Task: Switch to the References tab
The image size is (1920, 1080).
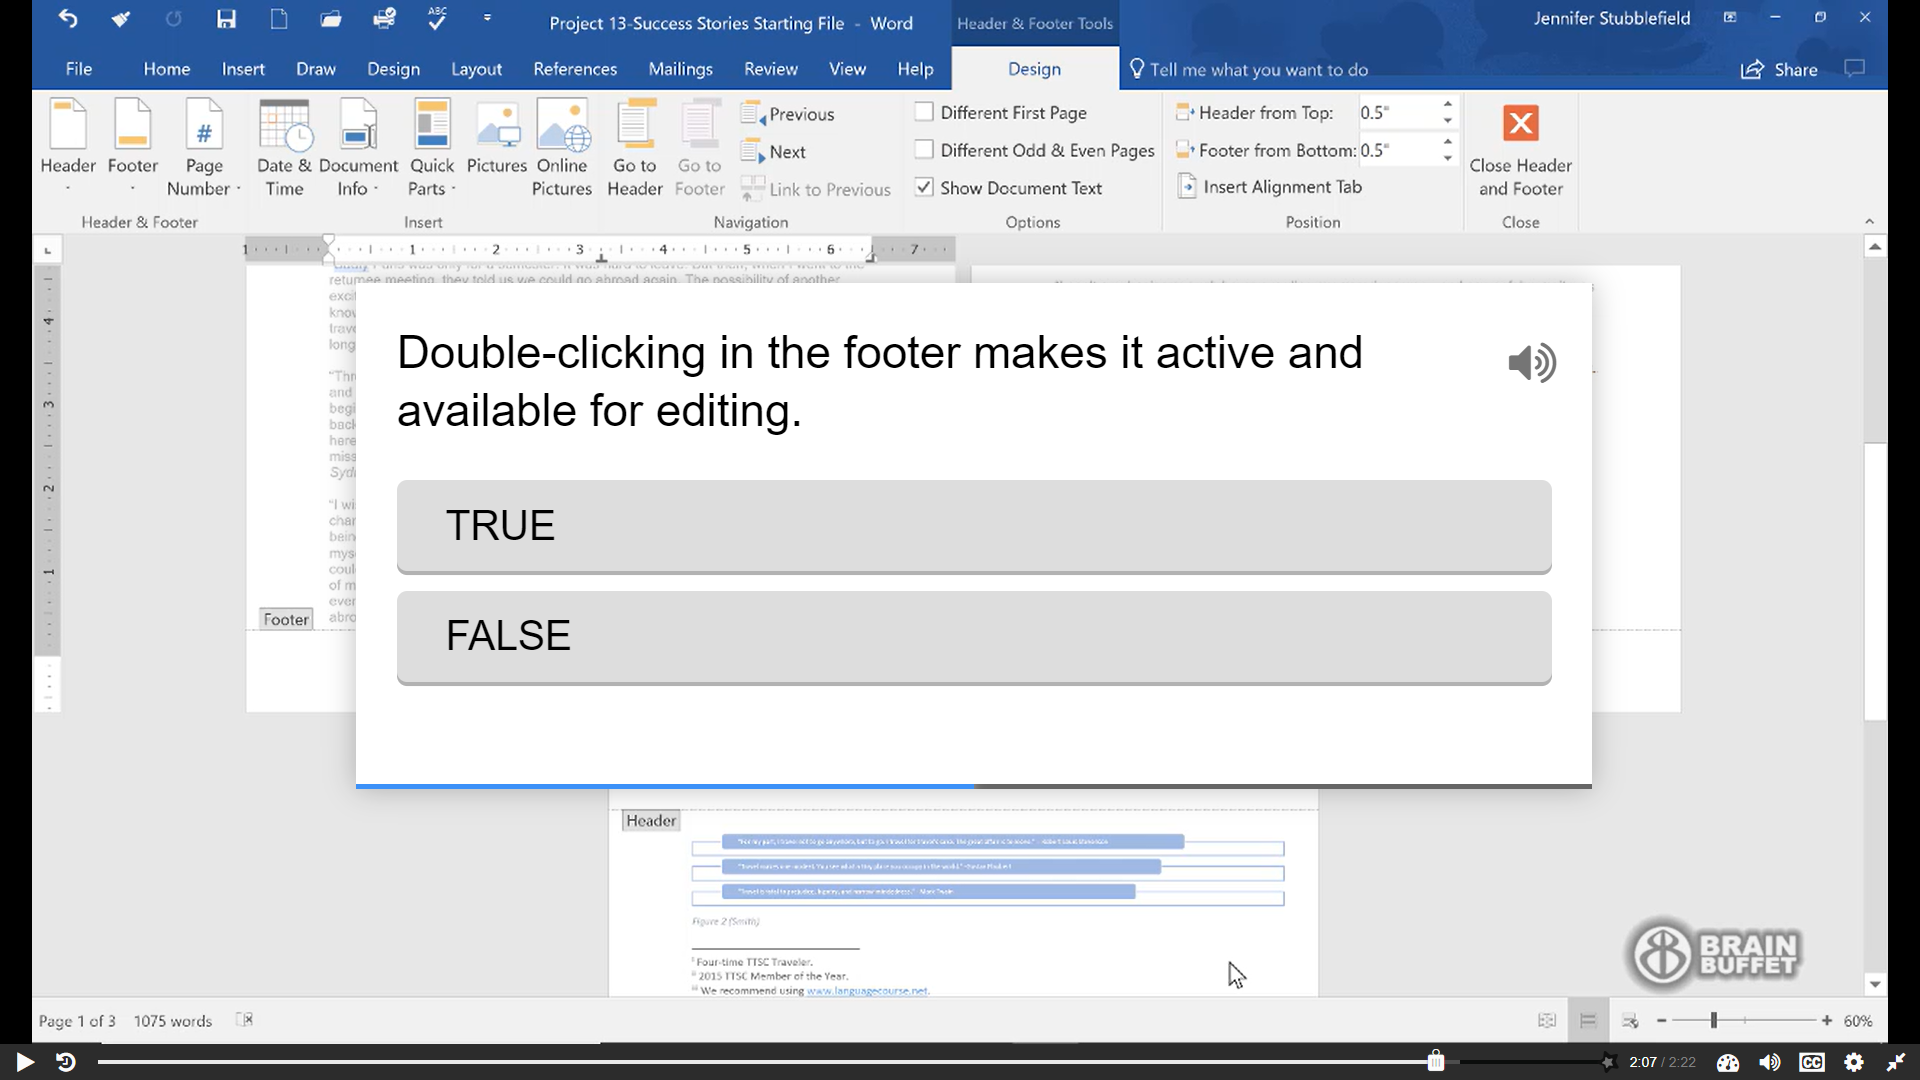Action: point(575,69)
